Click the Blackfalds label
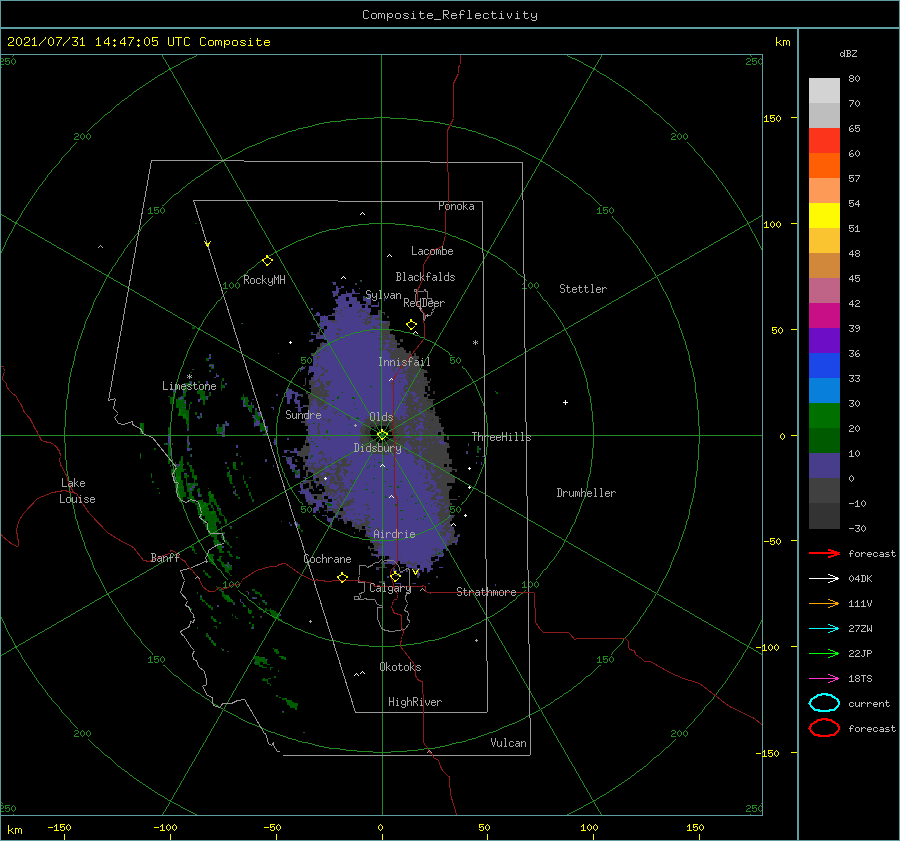The width and height of the screenshot is (900, 841). [x=425, y=277]
